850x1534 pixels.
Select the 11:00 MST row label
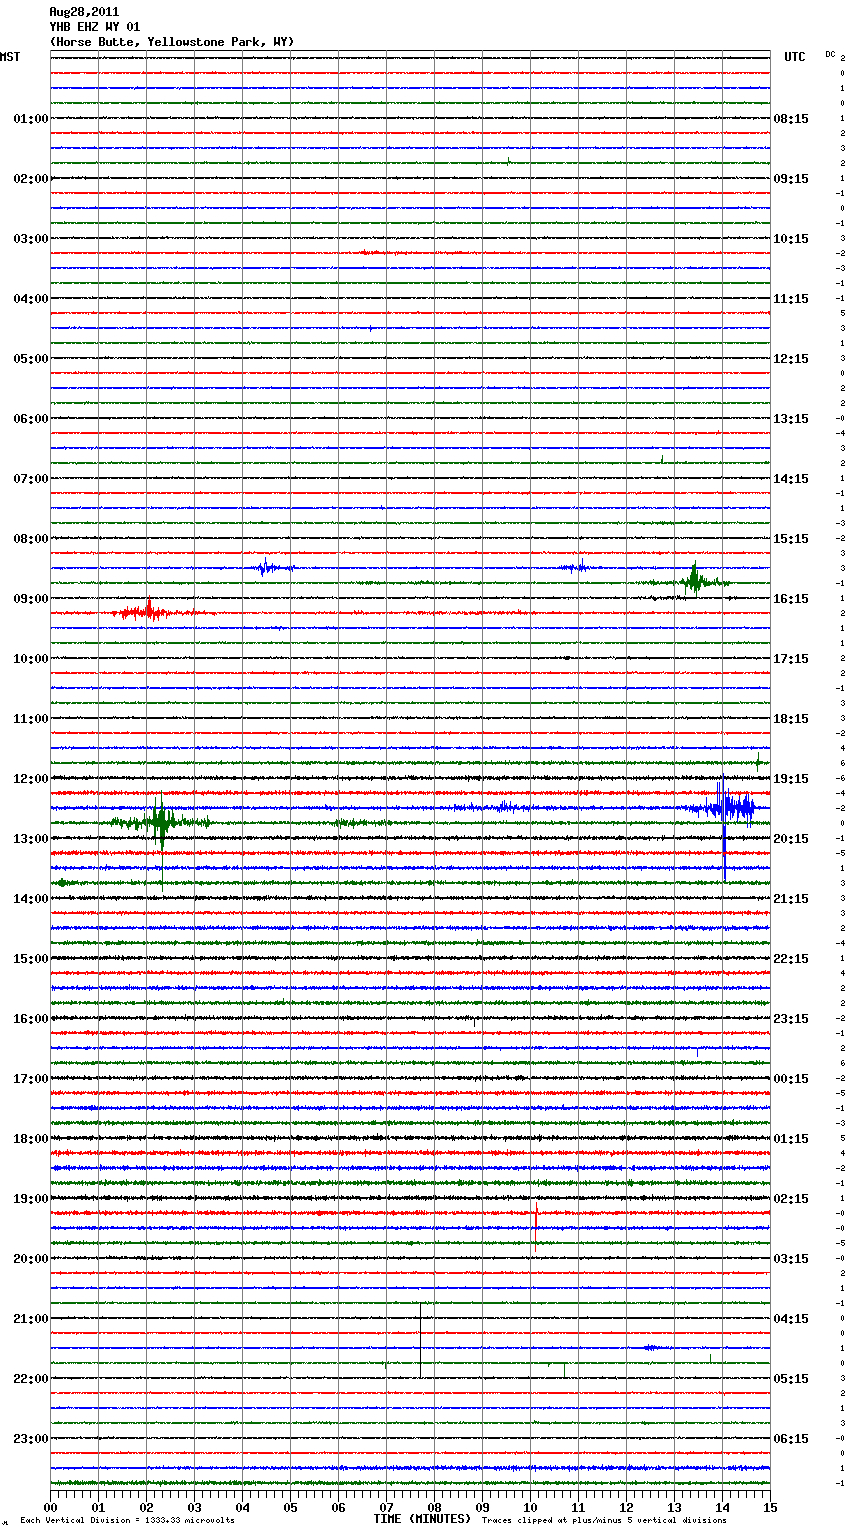point(30,719)
